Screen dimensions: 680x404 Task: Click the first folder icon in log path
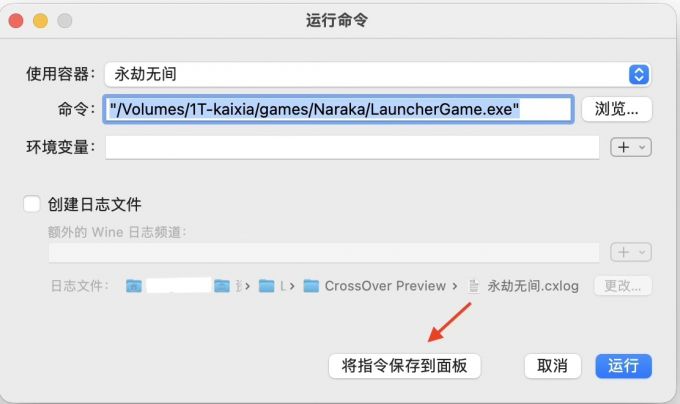(134, 286)
